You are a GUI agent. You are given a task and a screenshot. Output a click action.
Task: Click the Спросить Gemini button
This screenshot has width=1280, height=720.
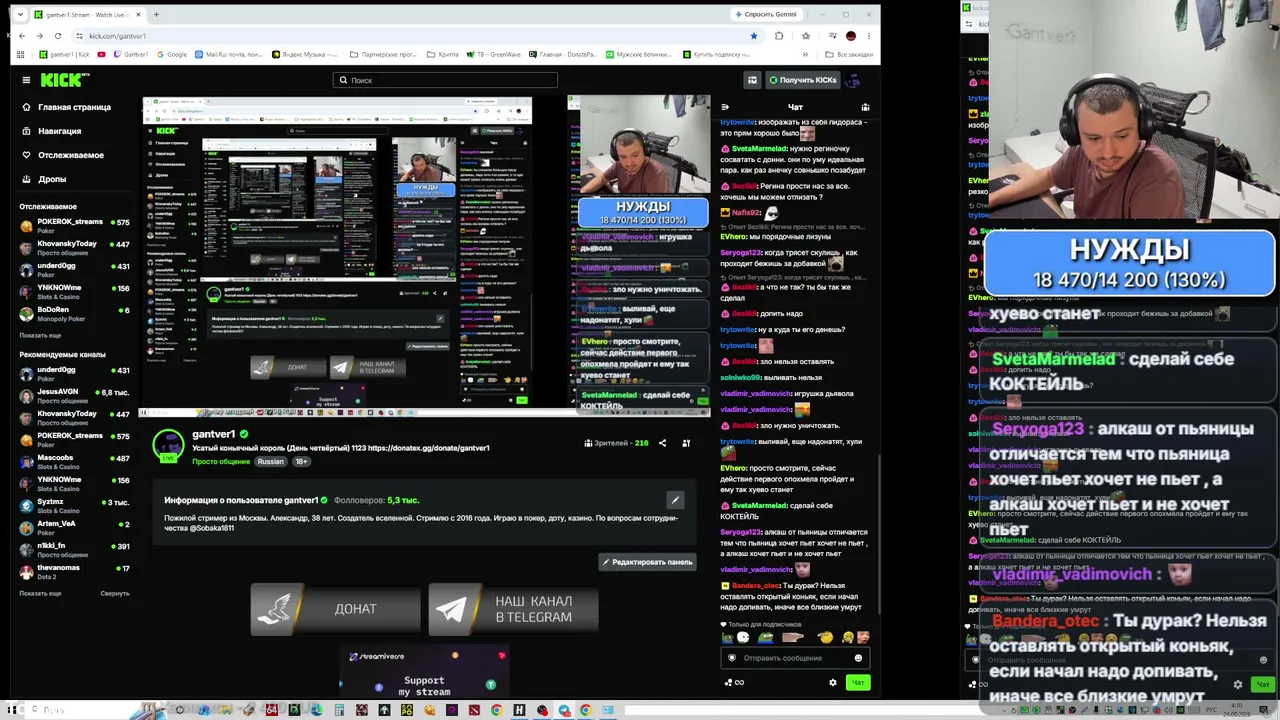click(x=766, y=14)
